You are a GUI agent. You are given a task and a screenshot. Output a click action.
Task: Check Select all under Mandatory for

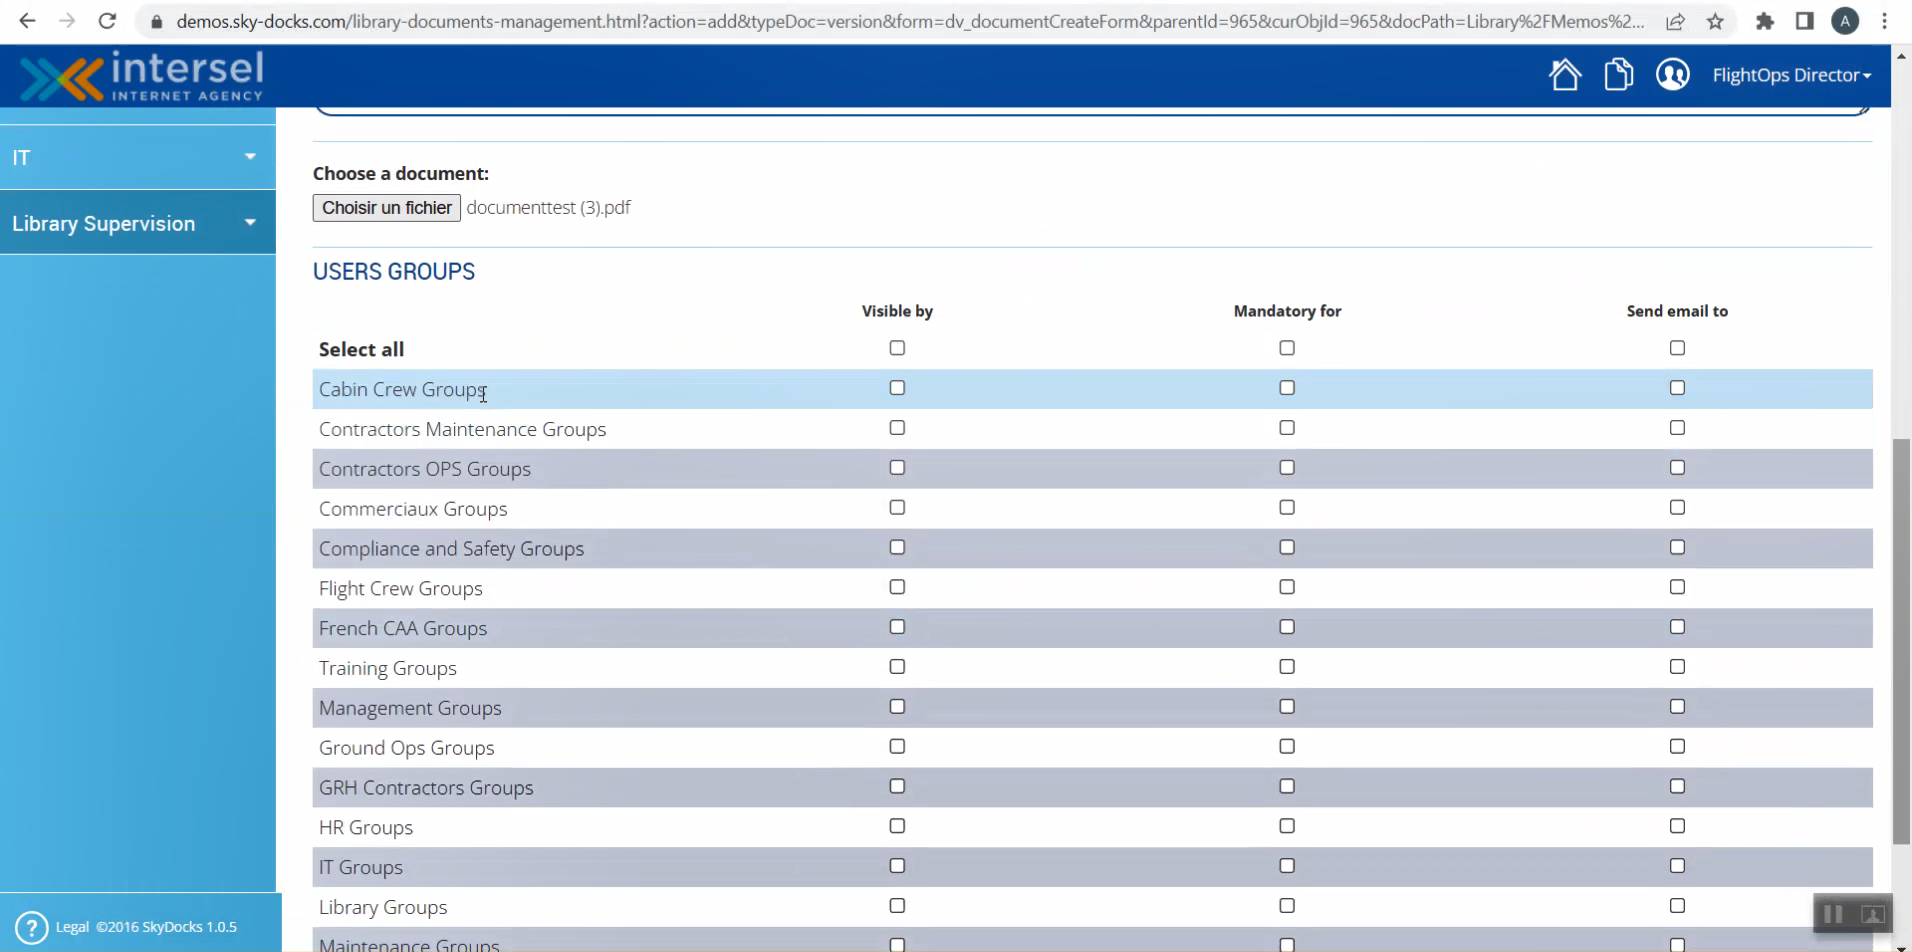click(x=1287, y=348)
